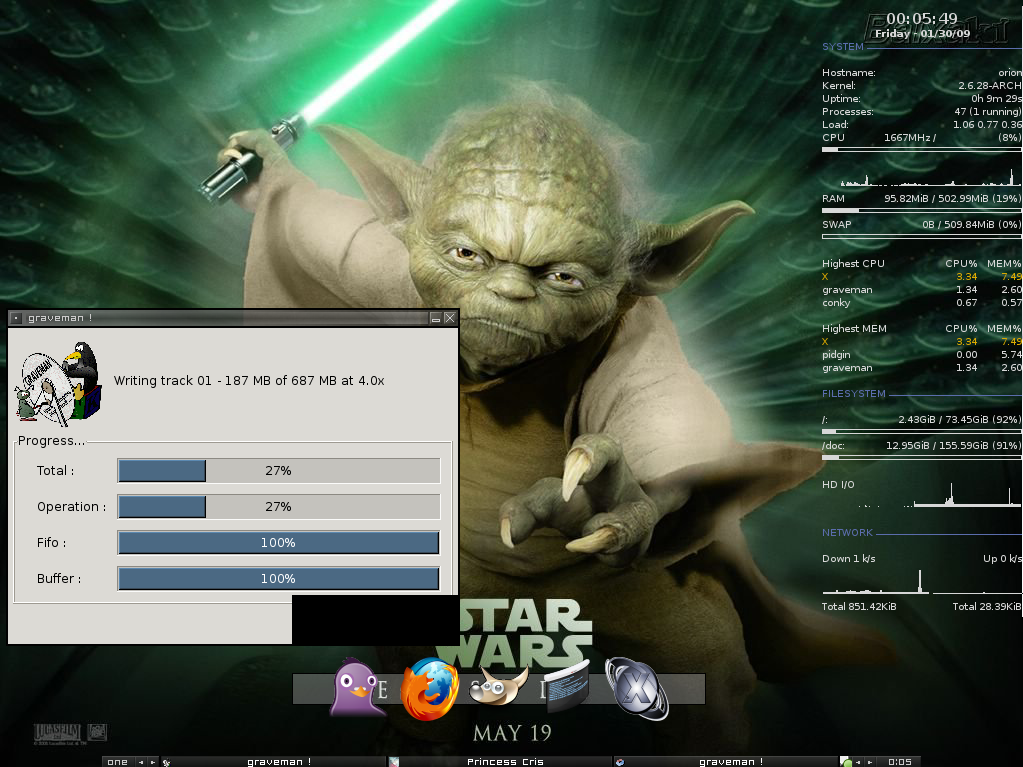Screen dimensions: 1023x767
Task: Select the first graveman ! taskbar entry
Action: tap(273, 762)
